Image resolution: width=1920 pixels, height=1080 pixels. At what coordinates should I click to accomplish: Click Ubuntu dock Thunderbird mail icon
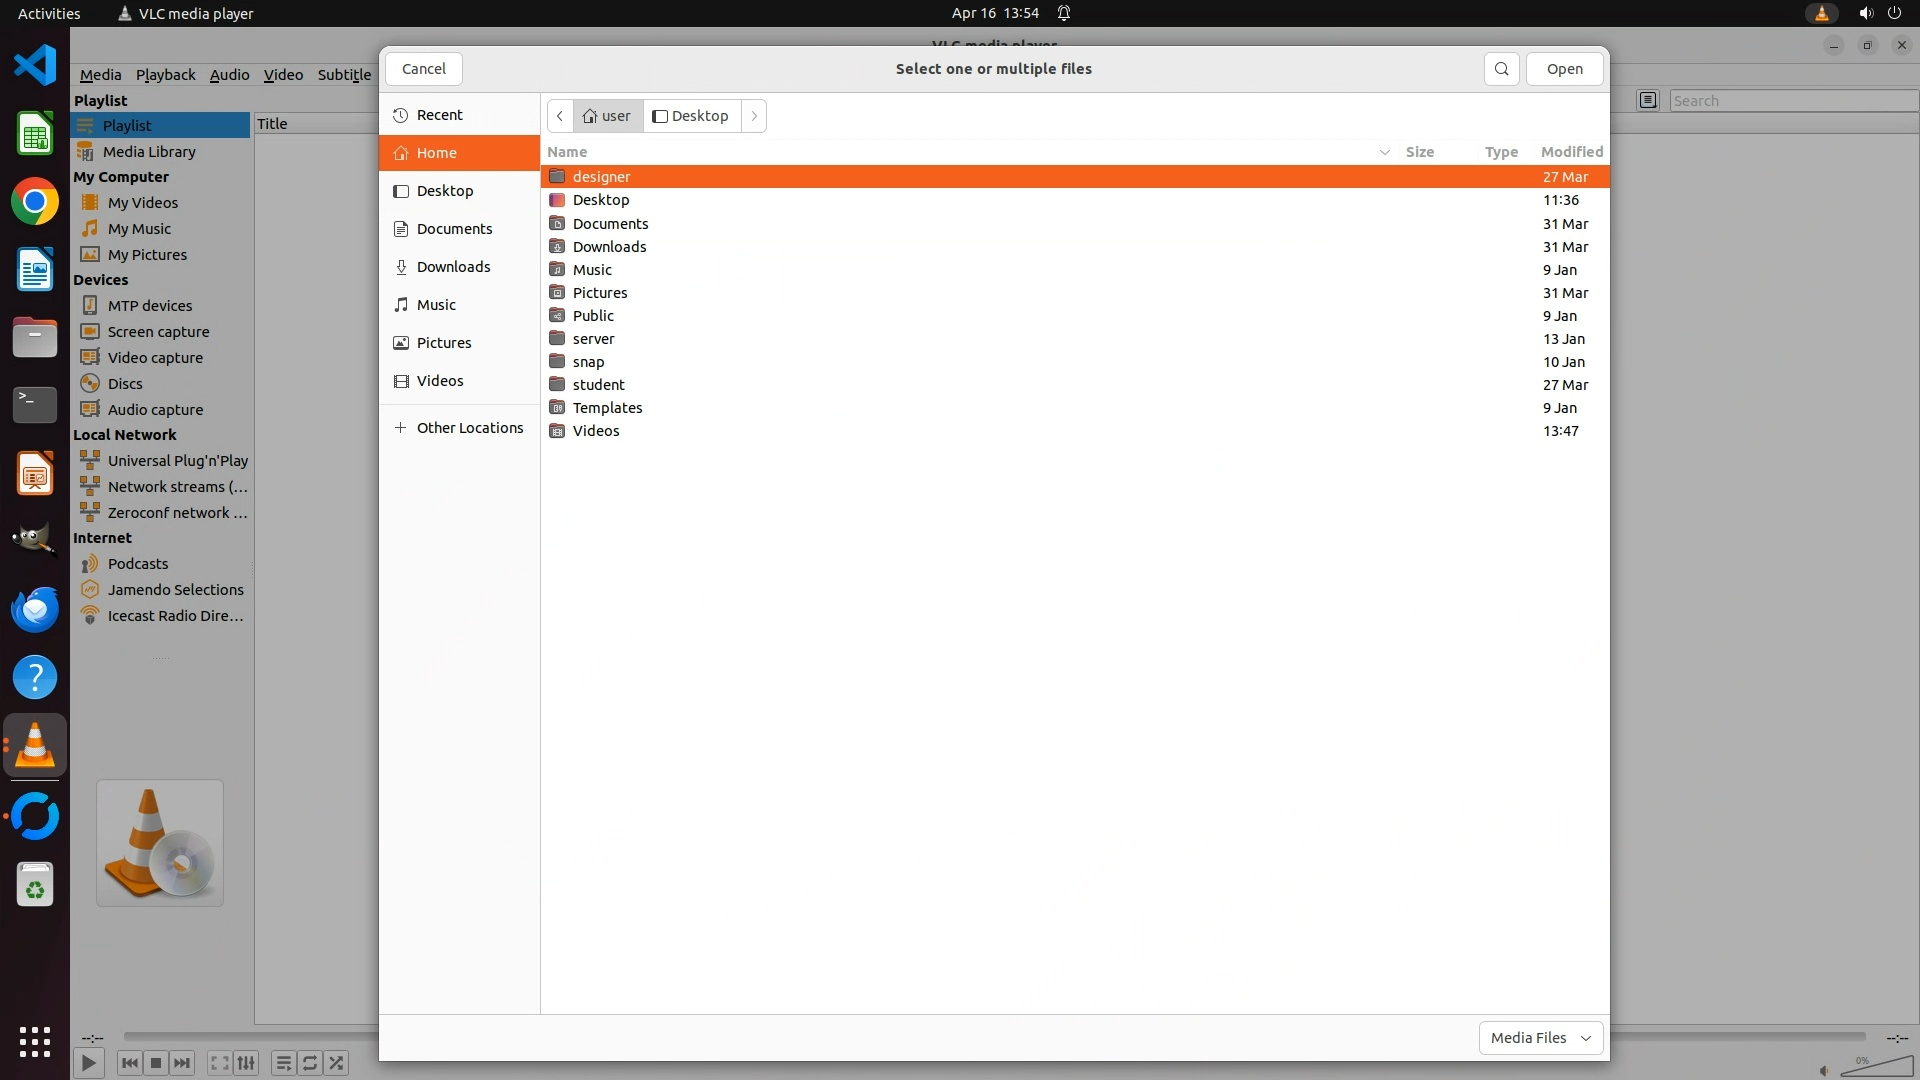[35, 609]
